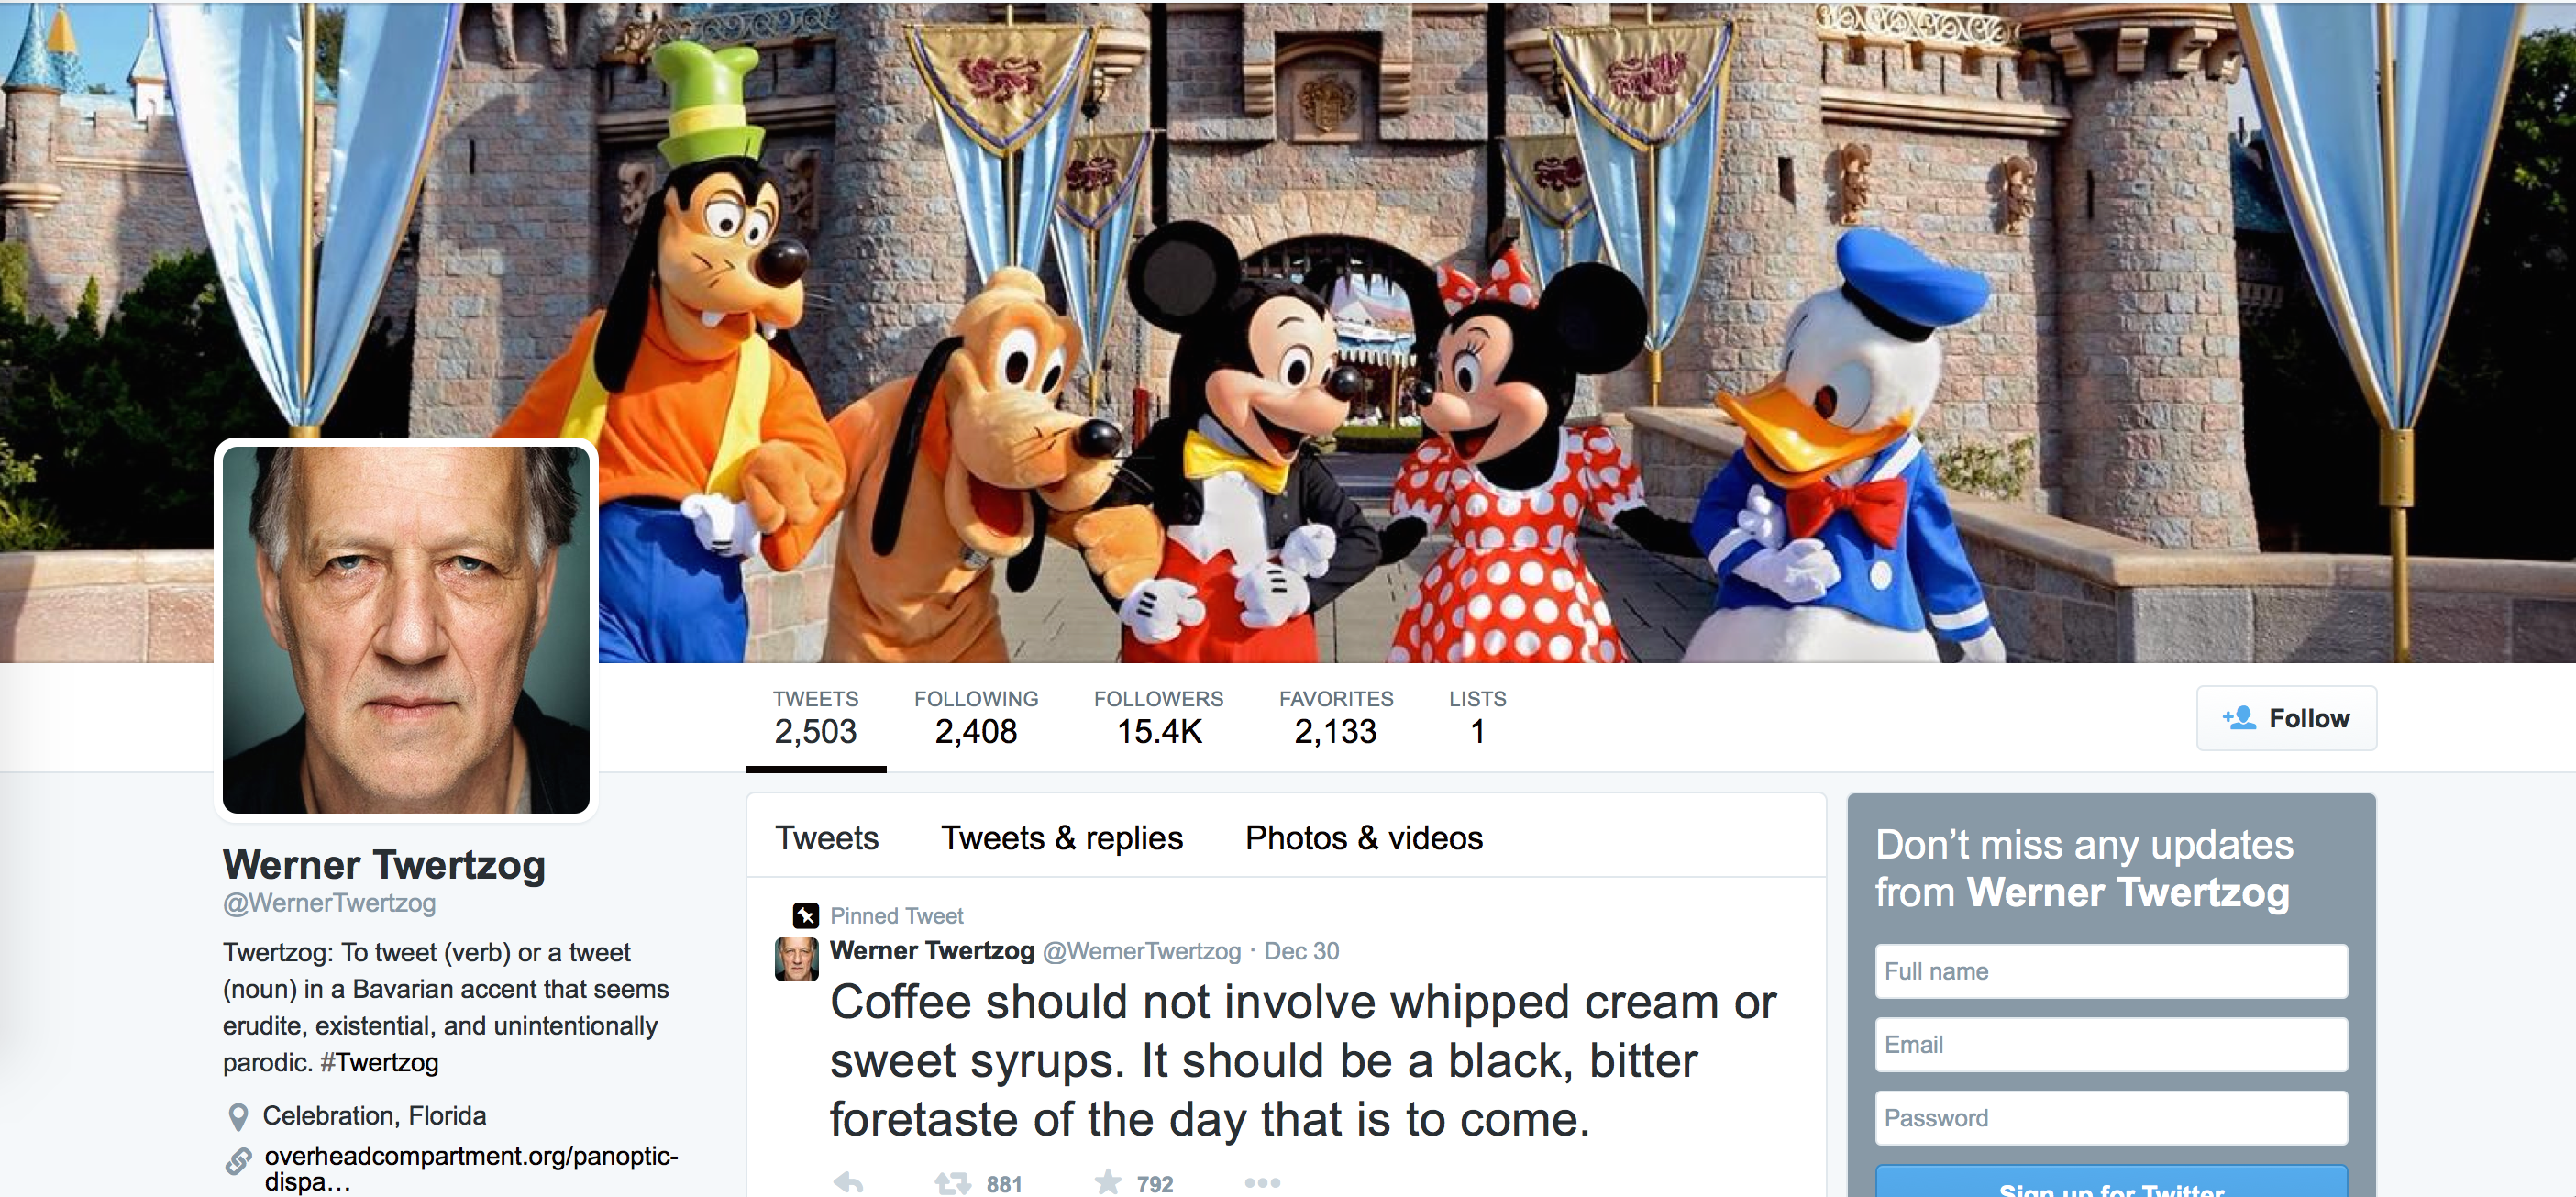Click the small avatar on pinned tweet

[797, 959]
